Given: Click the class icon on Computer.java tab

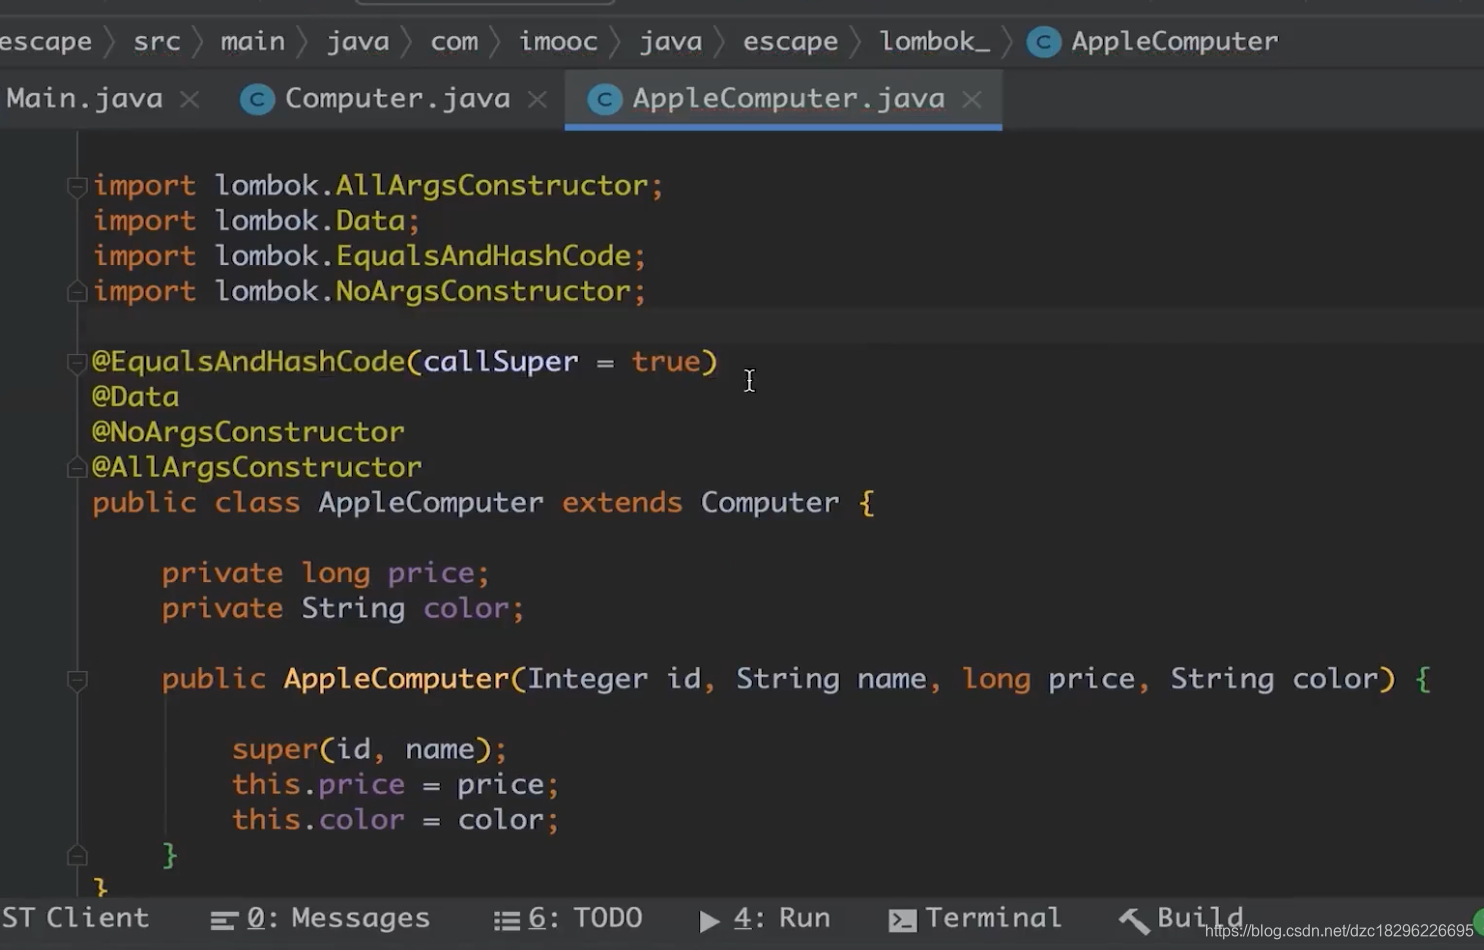Looking at the screenshot, I should click(257, 99).
